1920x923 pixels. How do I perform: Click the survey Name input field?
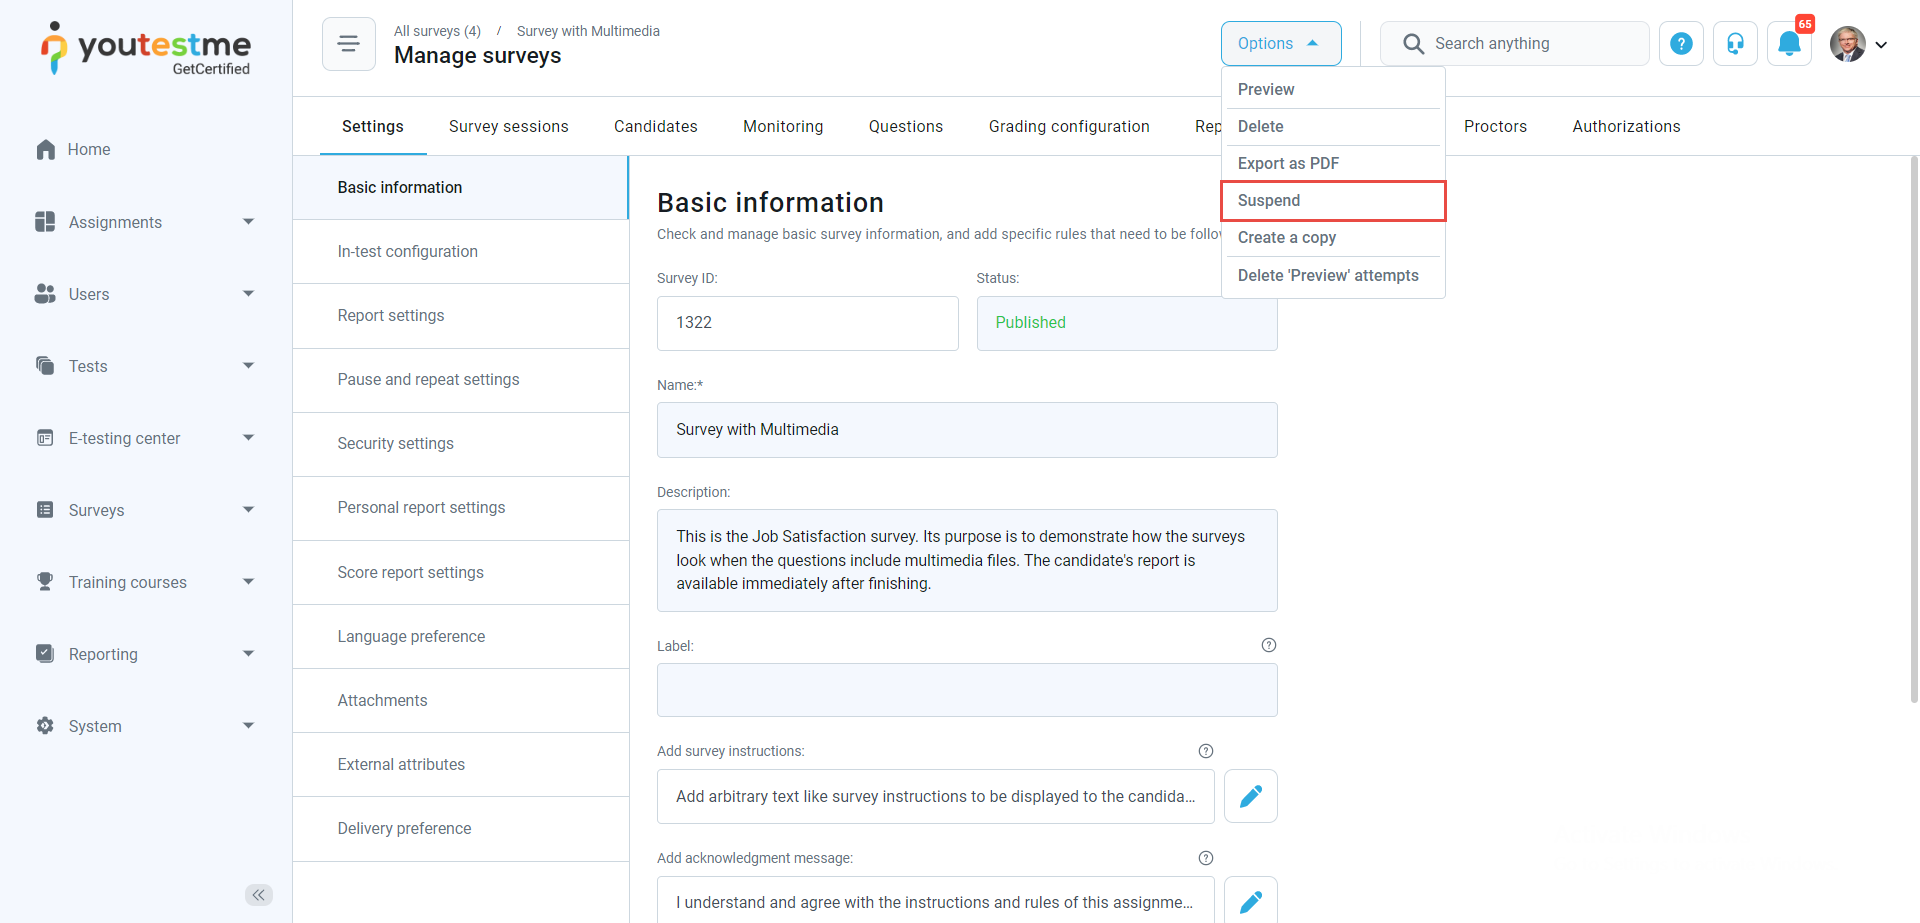(x=966, y=430)
